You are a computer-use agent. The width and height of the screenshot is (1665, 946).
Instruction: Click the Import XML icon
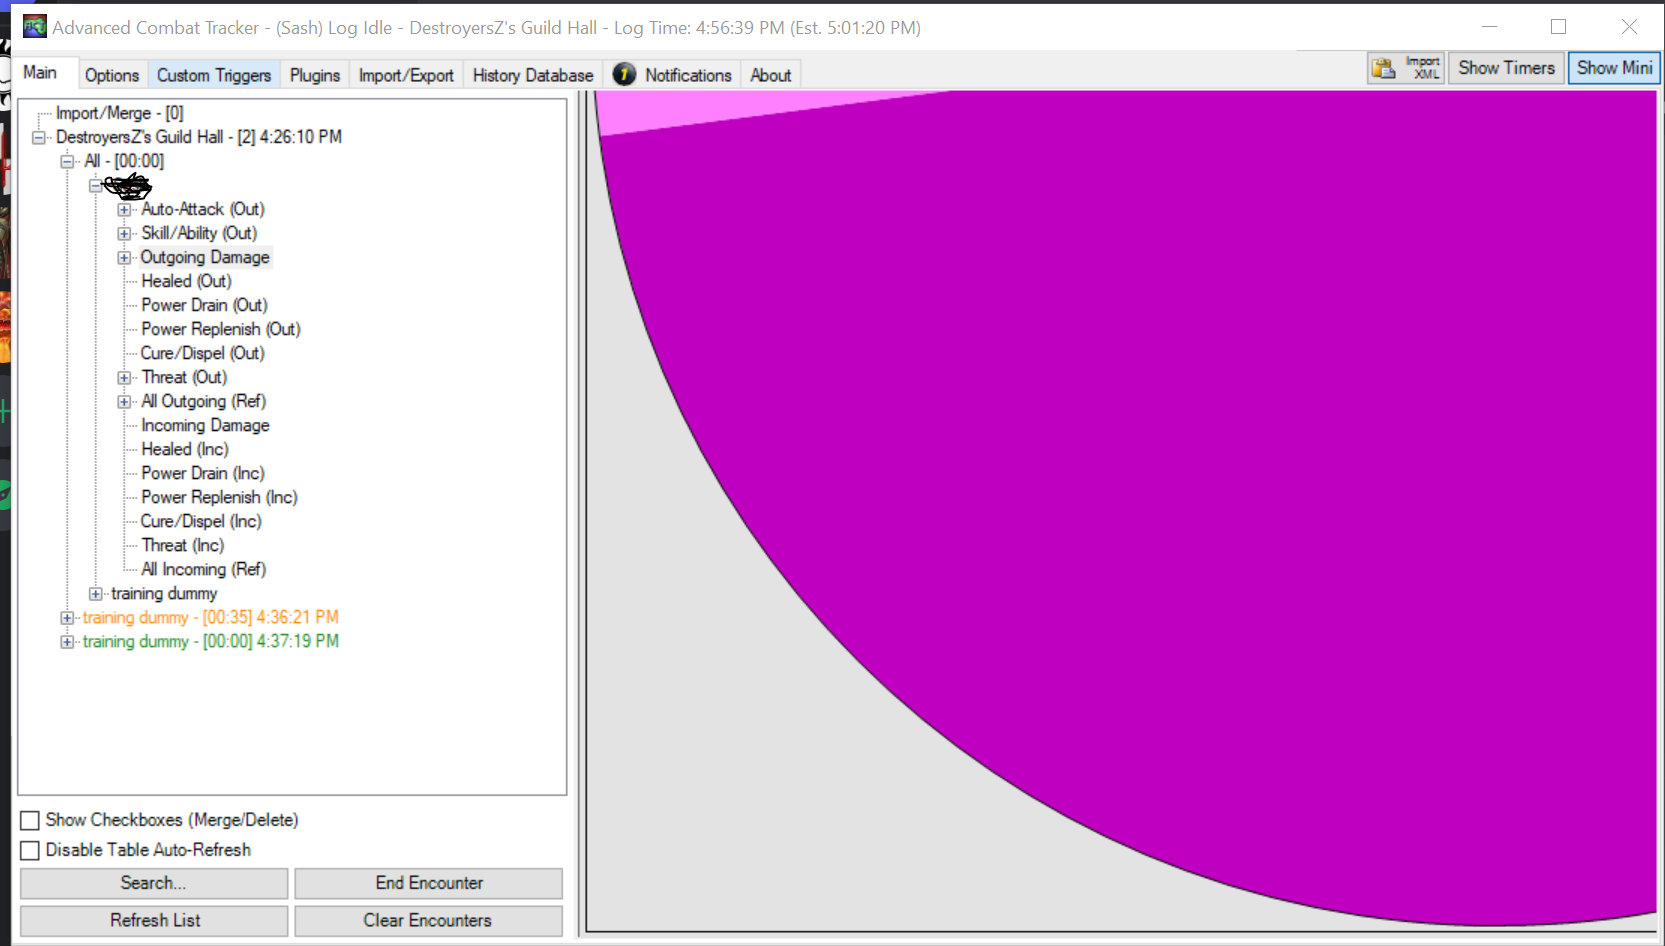1385,68
